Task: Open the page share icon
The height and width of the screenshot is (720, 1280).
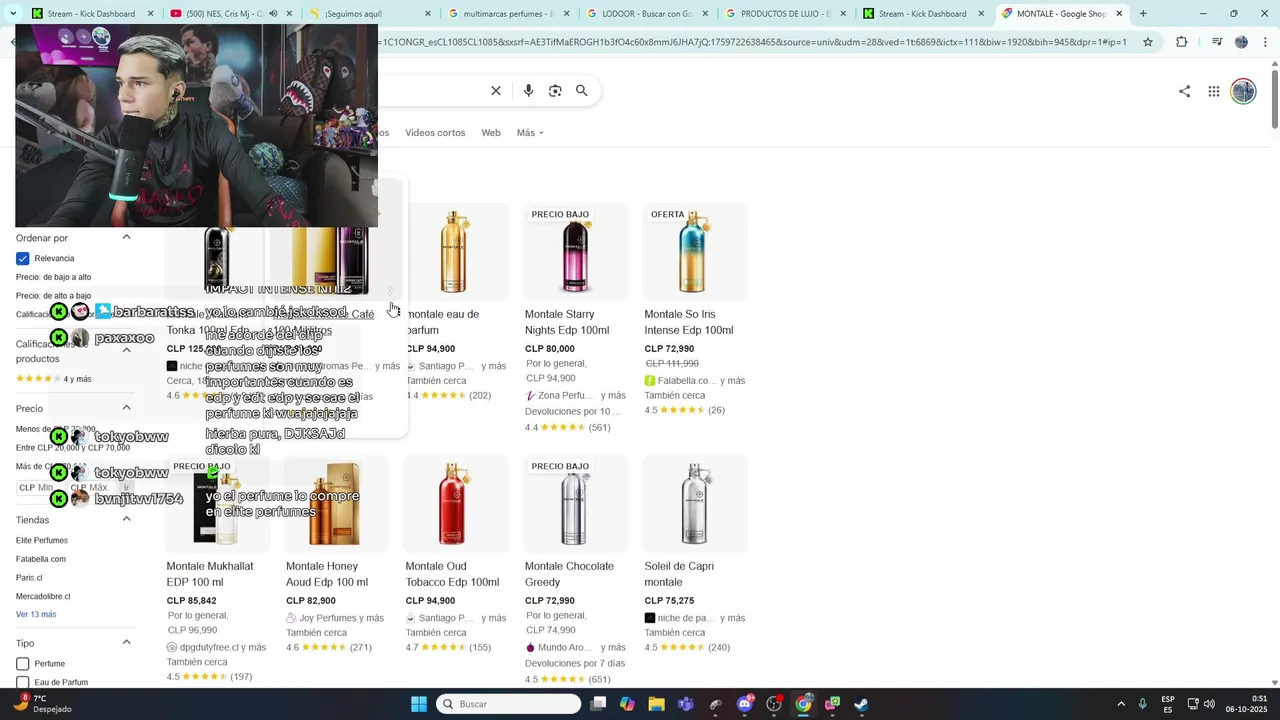Action: point(1184,91)
